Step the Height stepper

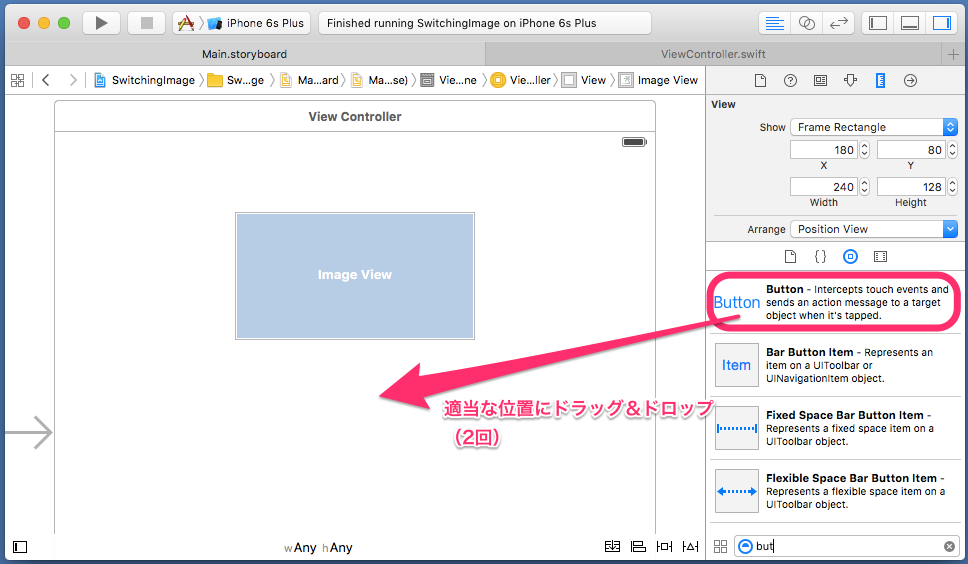952,187
